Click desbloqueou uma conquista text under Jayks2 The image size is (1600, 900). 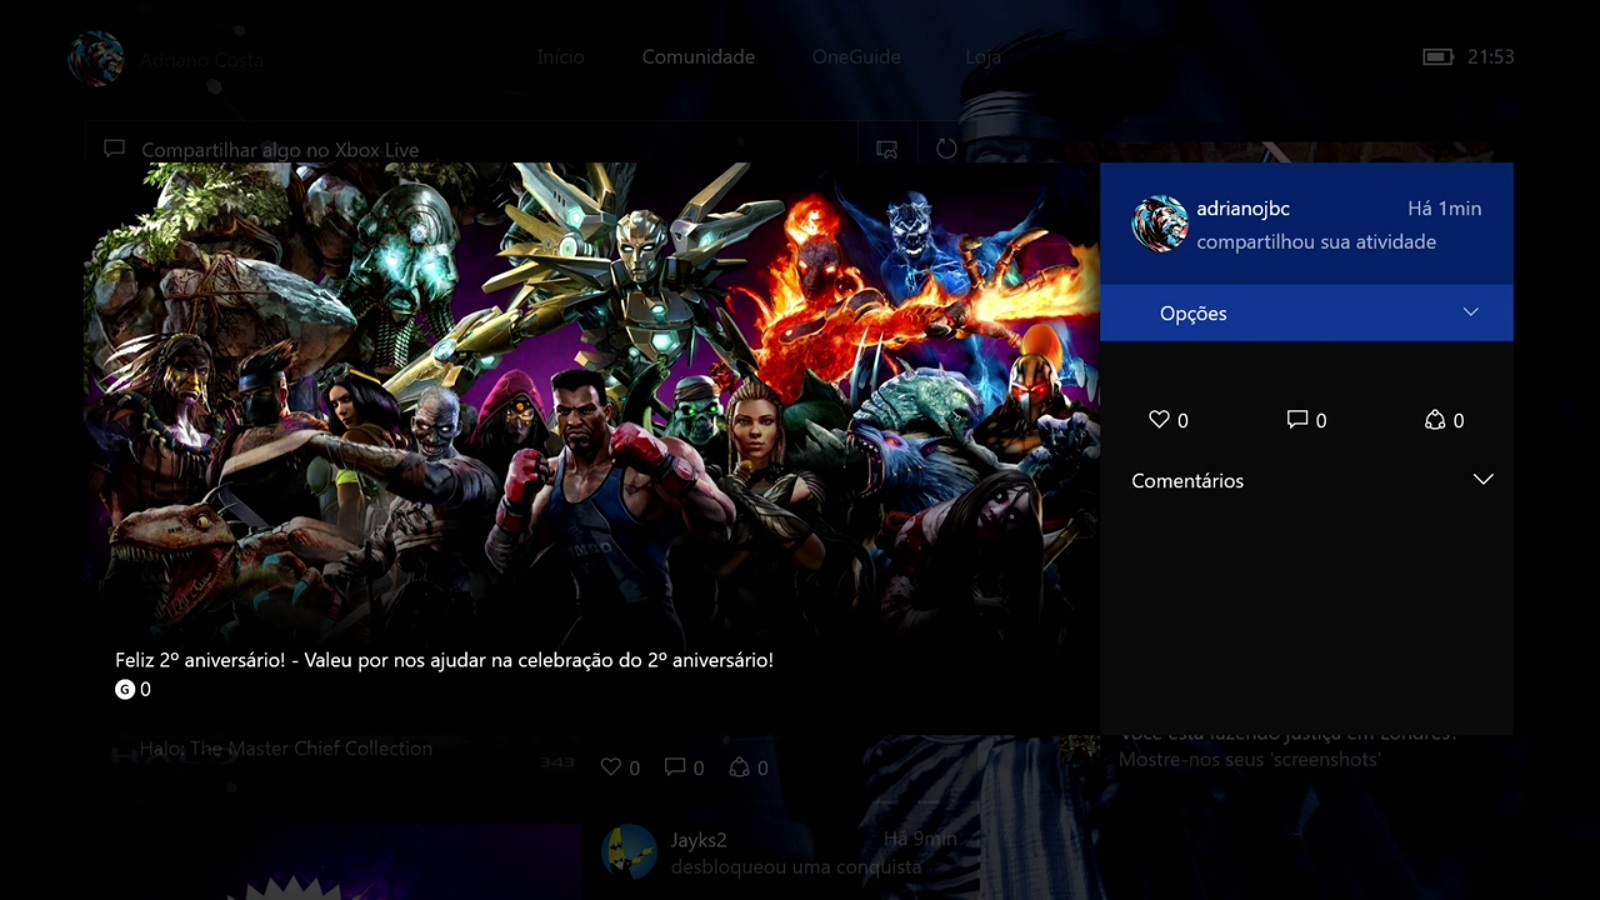tap(796, 867)
